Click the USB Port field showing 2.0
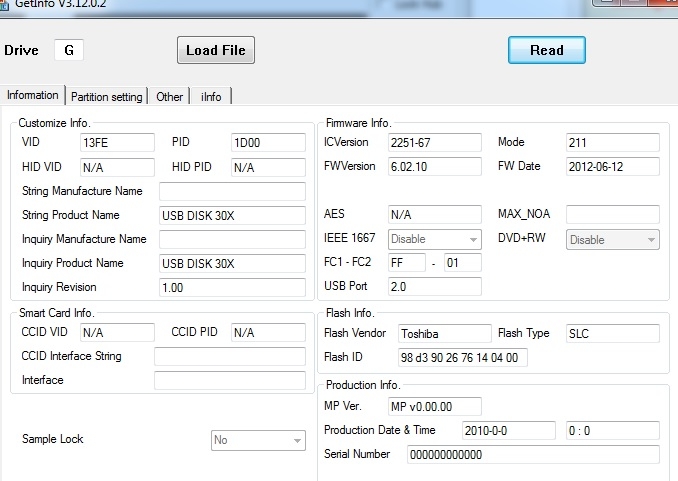 [x=435, y=287]
